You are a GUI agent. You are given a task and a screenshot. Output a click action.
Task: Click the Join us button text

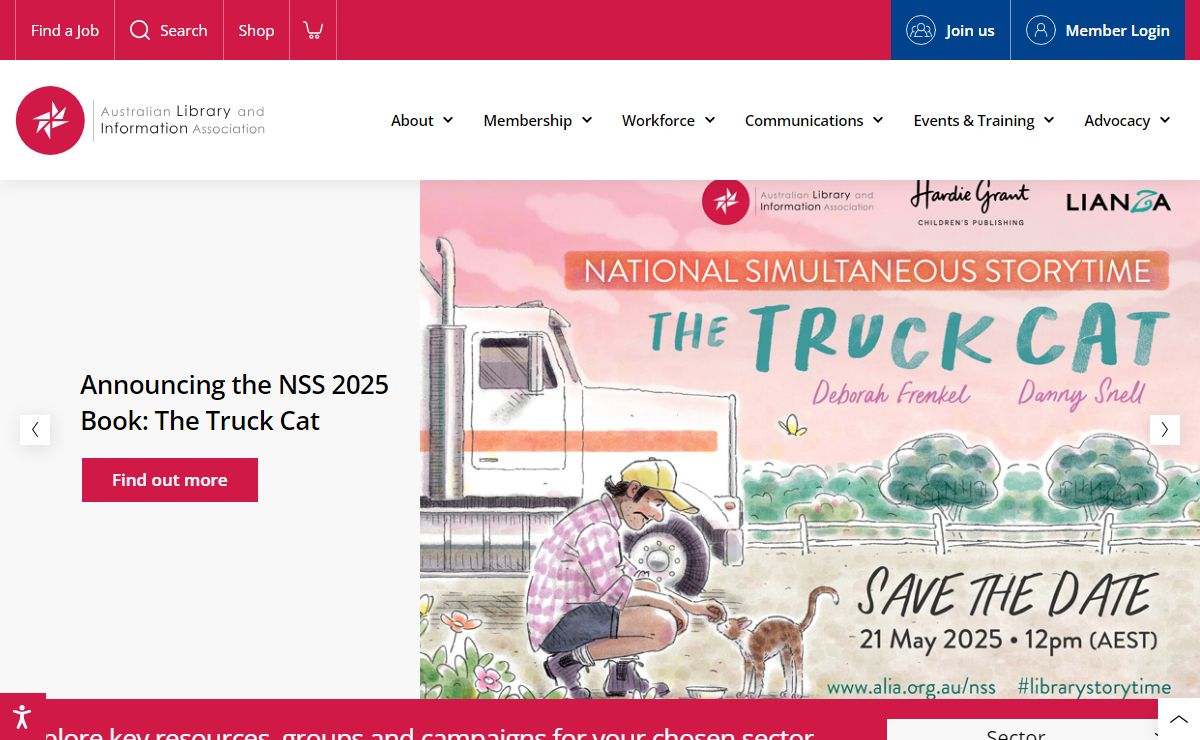(970, 30)
